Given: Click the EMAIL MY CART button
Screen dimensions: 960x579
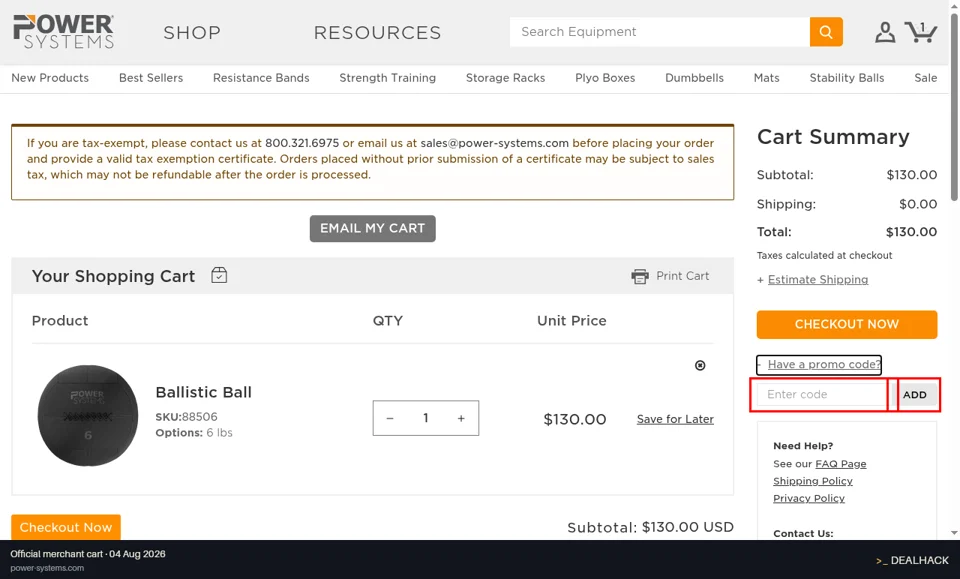Looking at the screenshot, I should [x=372, y=228].
